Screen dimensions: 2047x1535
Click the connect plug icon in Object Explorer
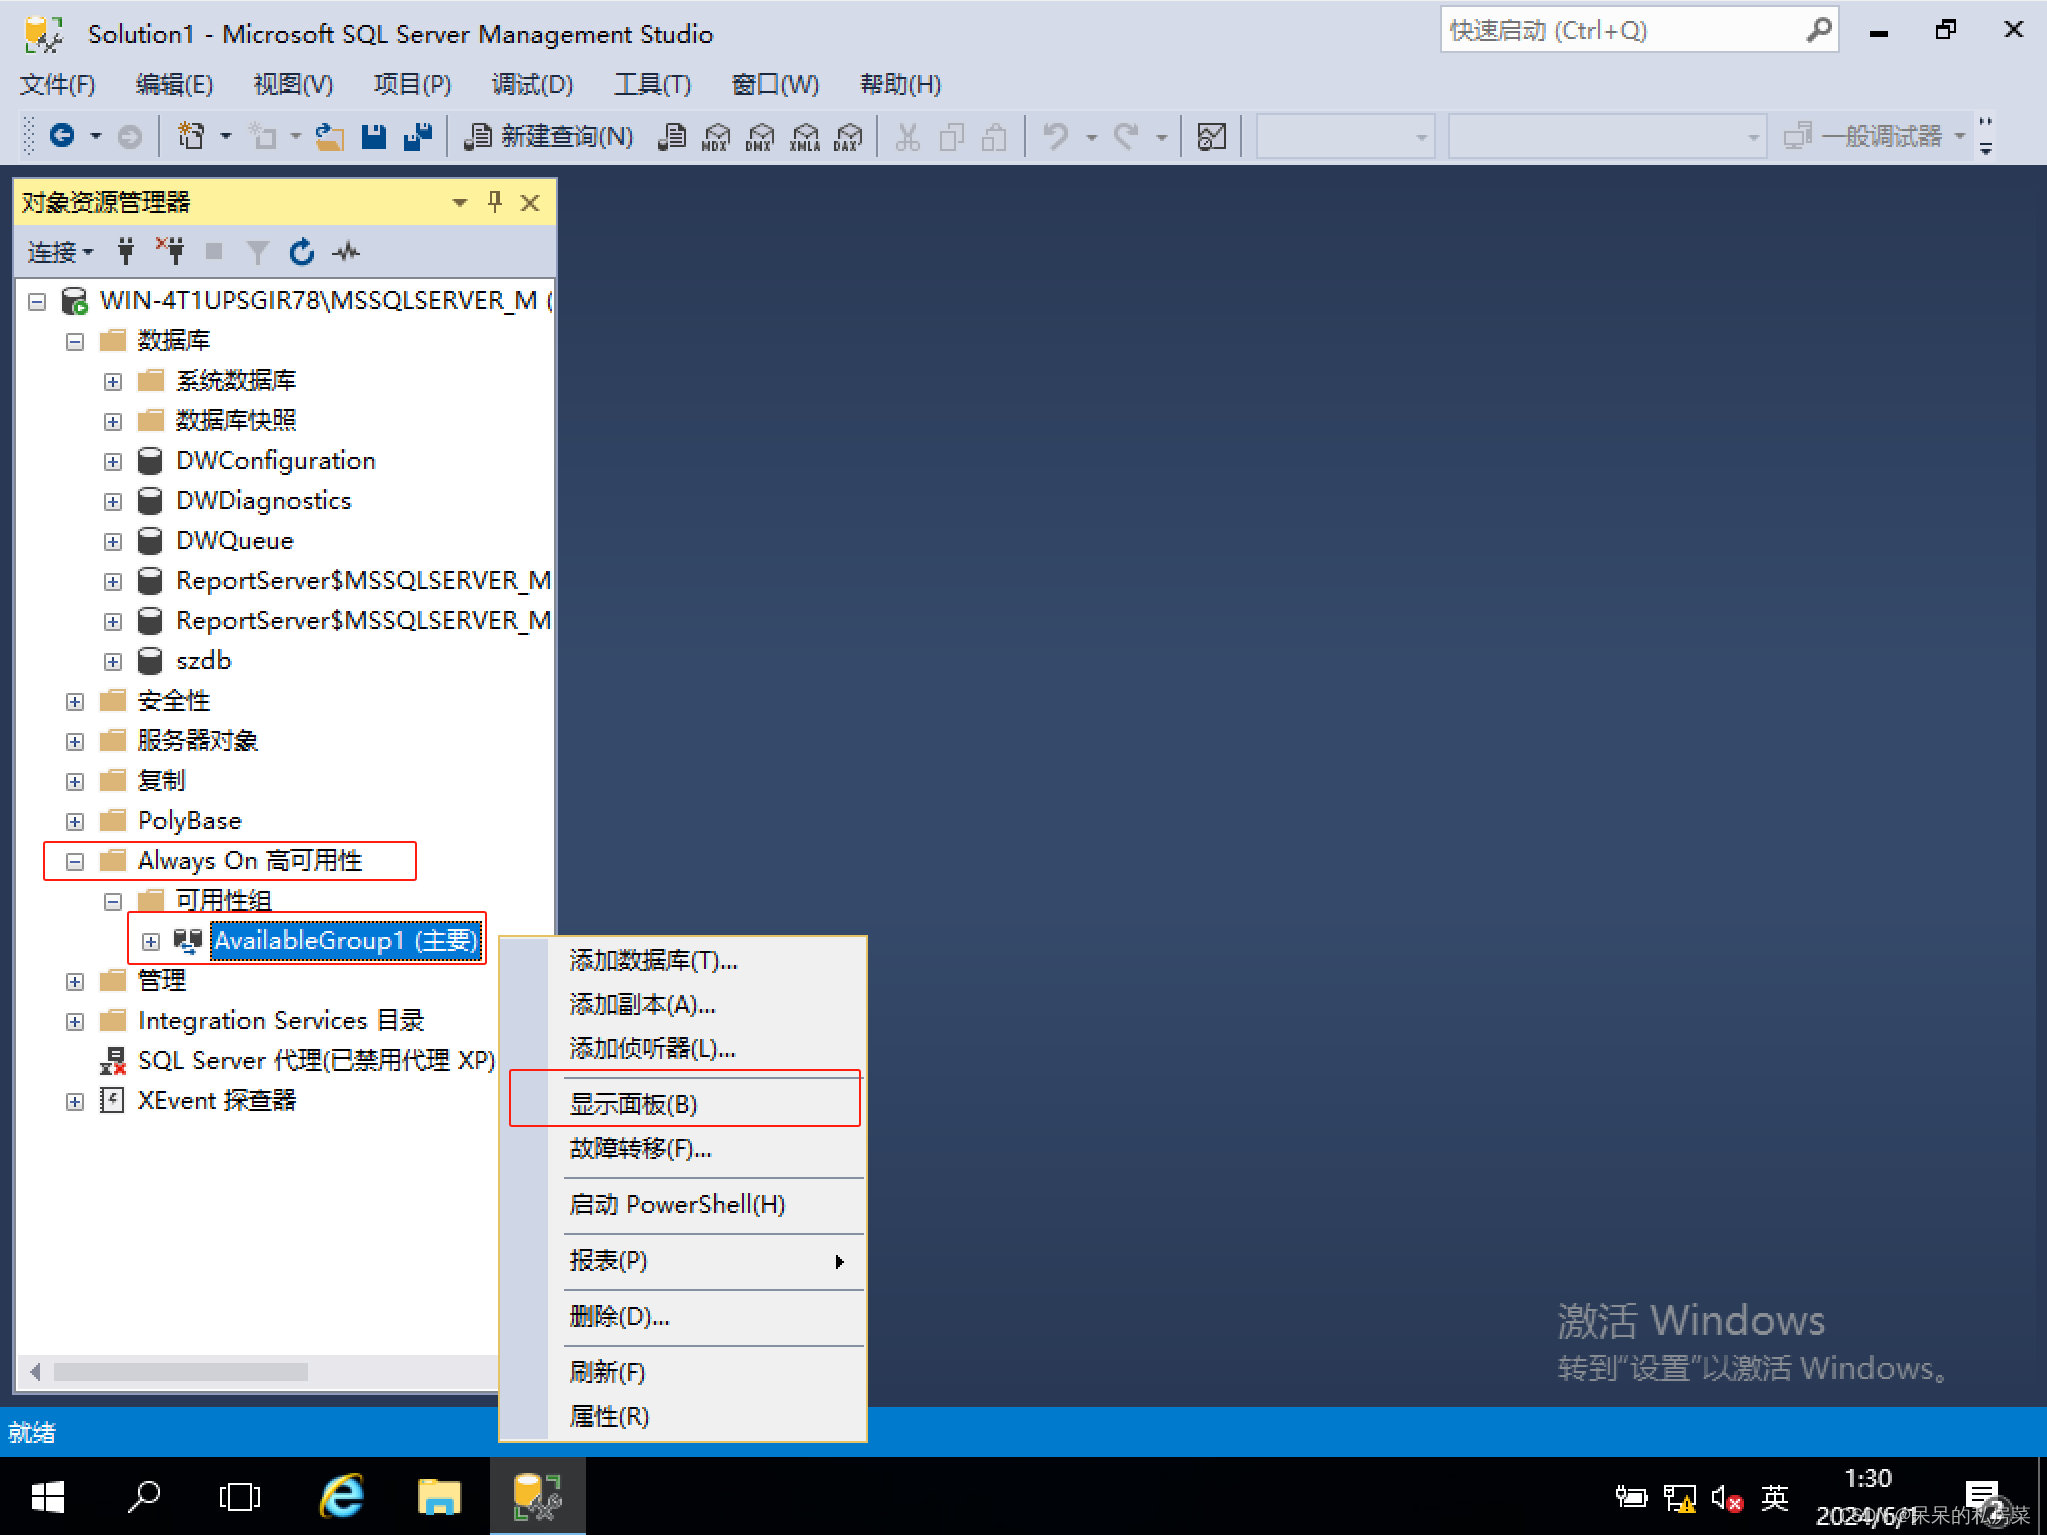pos(126,251)
